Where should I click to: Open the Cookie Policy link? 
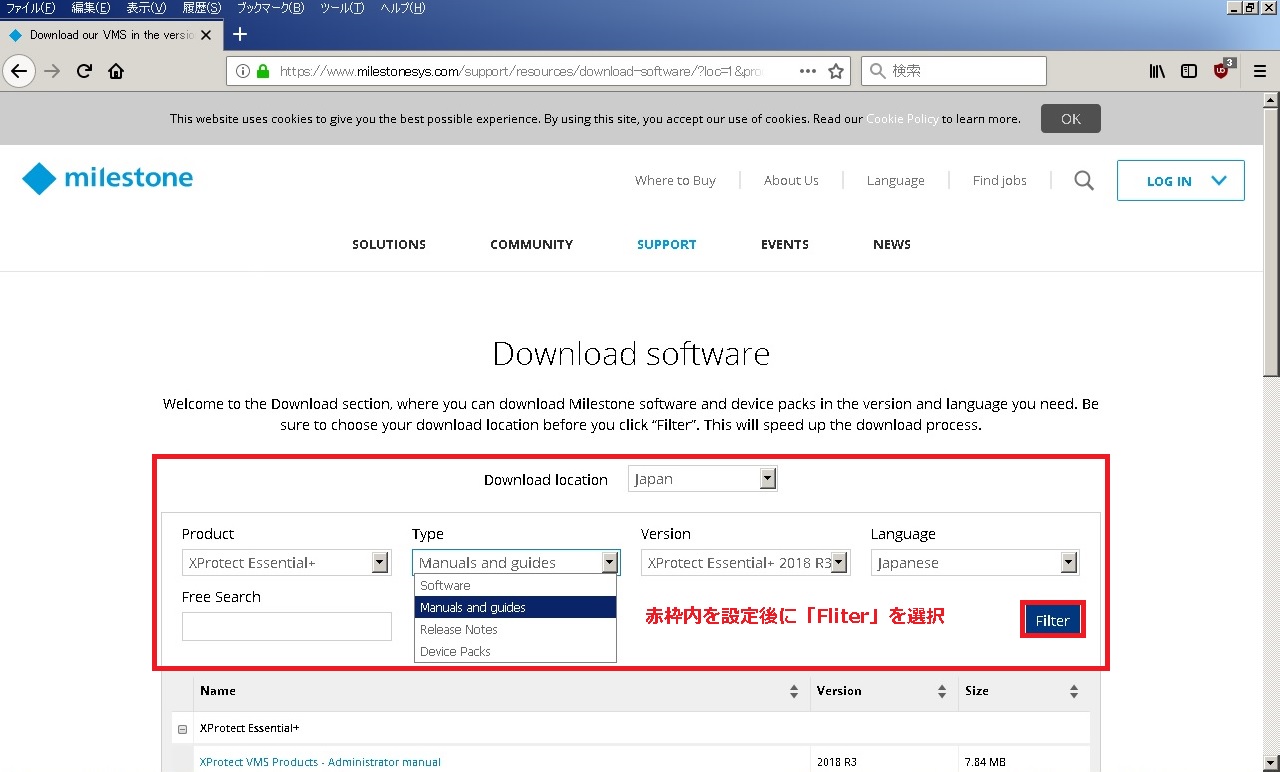pos(902,119)
